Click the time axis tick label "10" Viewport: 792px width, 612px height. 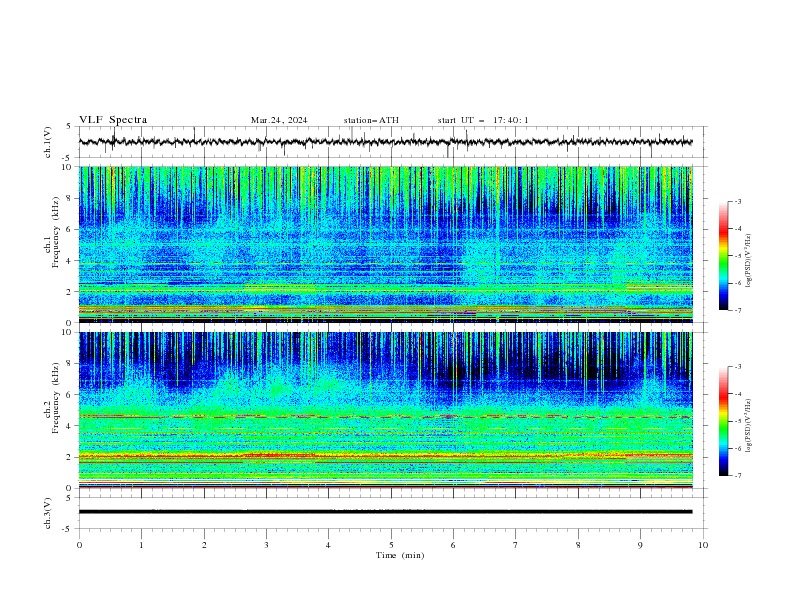(703, 545)
